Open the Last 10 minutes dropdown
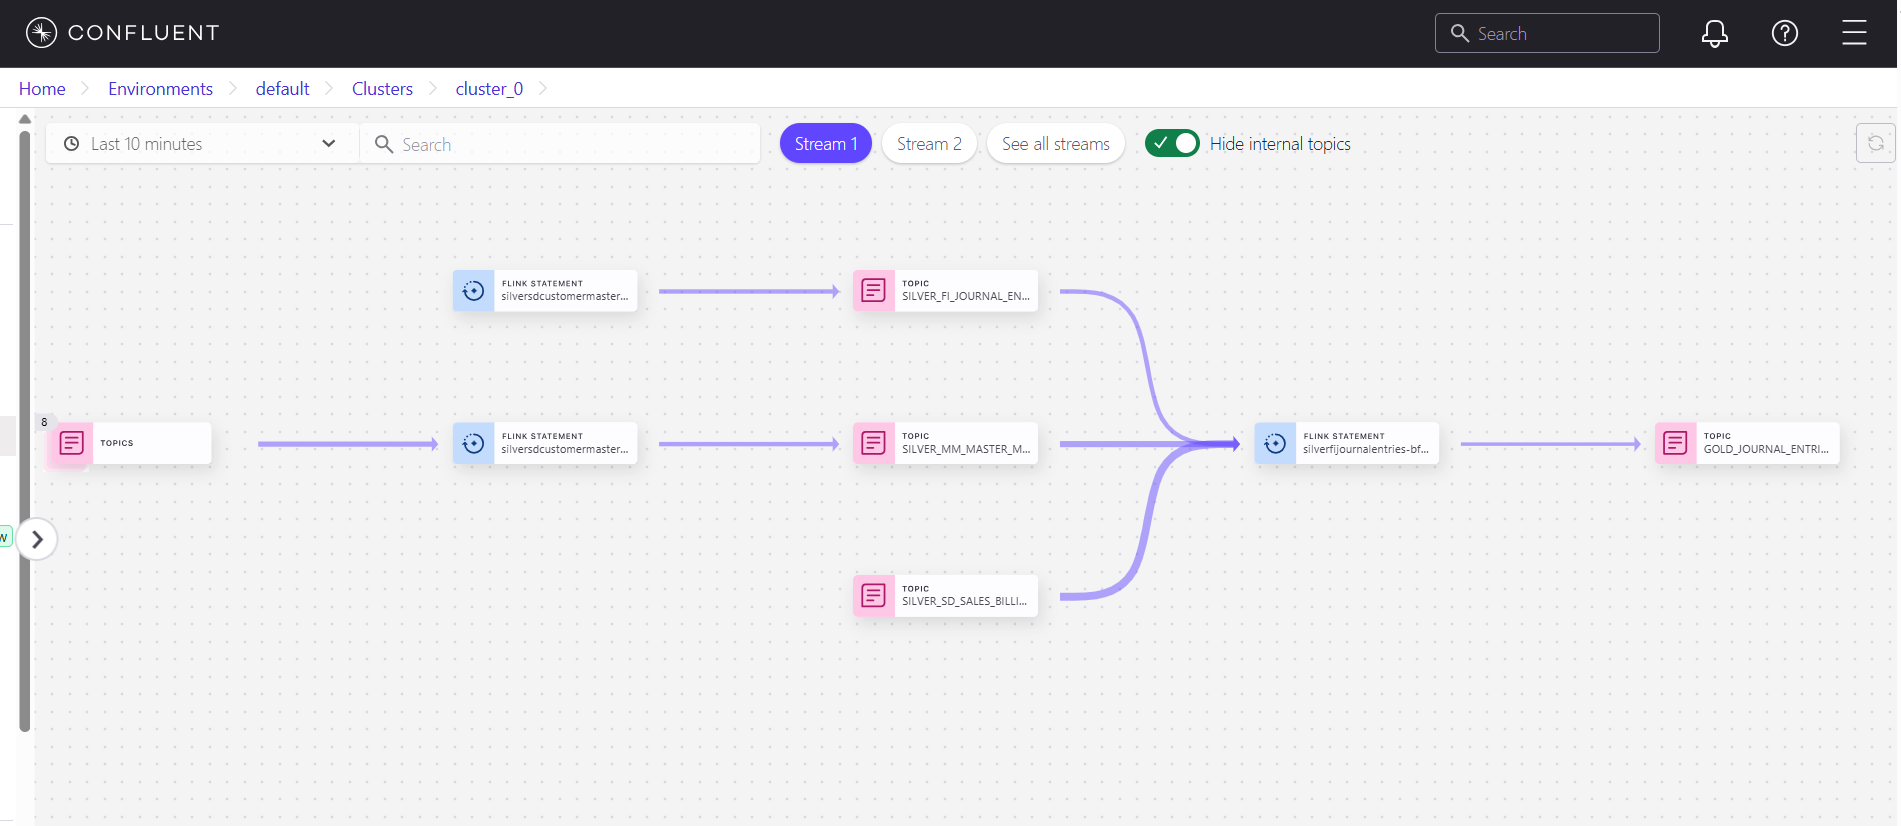 (200, 144)
